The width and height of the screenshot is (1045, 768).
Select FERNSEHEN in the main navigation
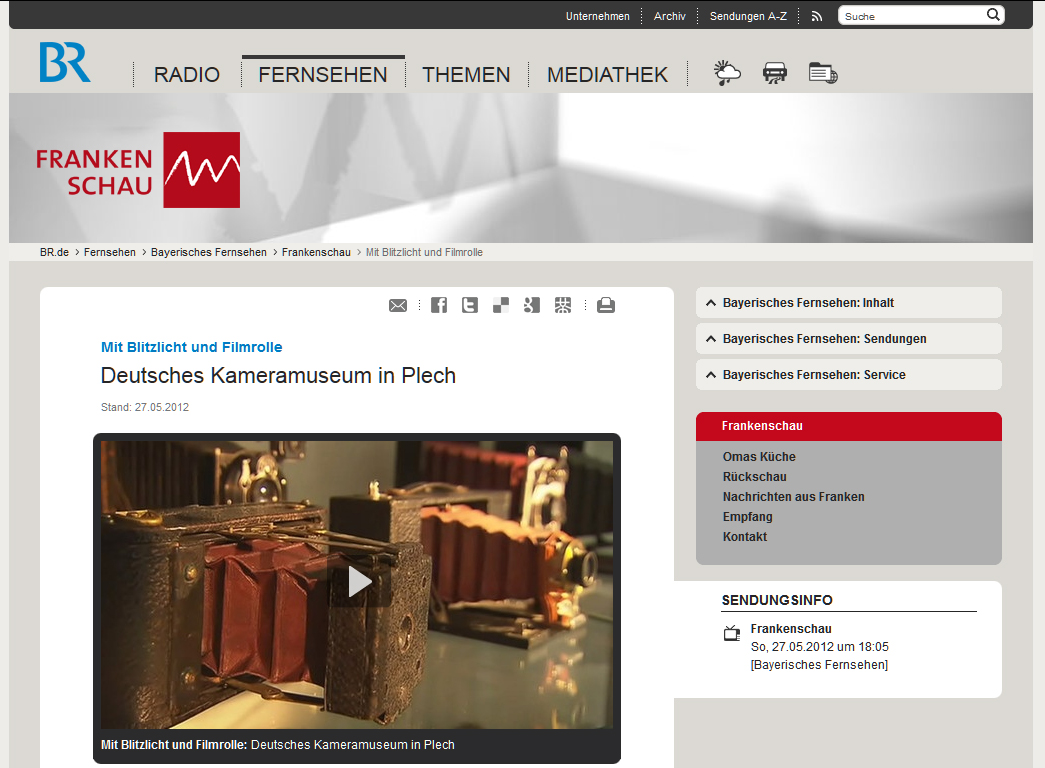coord(323,75)
